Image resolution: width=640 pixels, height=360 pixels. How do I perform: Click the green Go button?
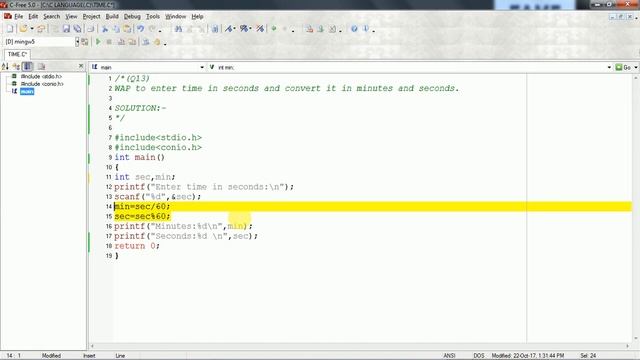tap(623, 67)
